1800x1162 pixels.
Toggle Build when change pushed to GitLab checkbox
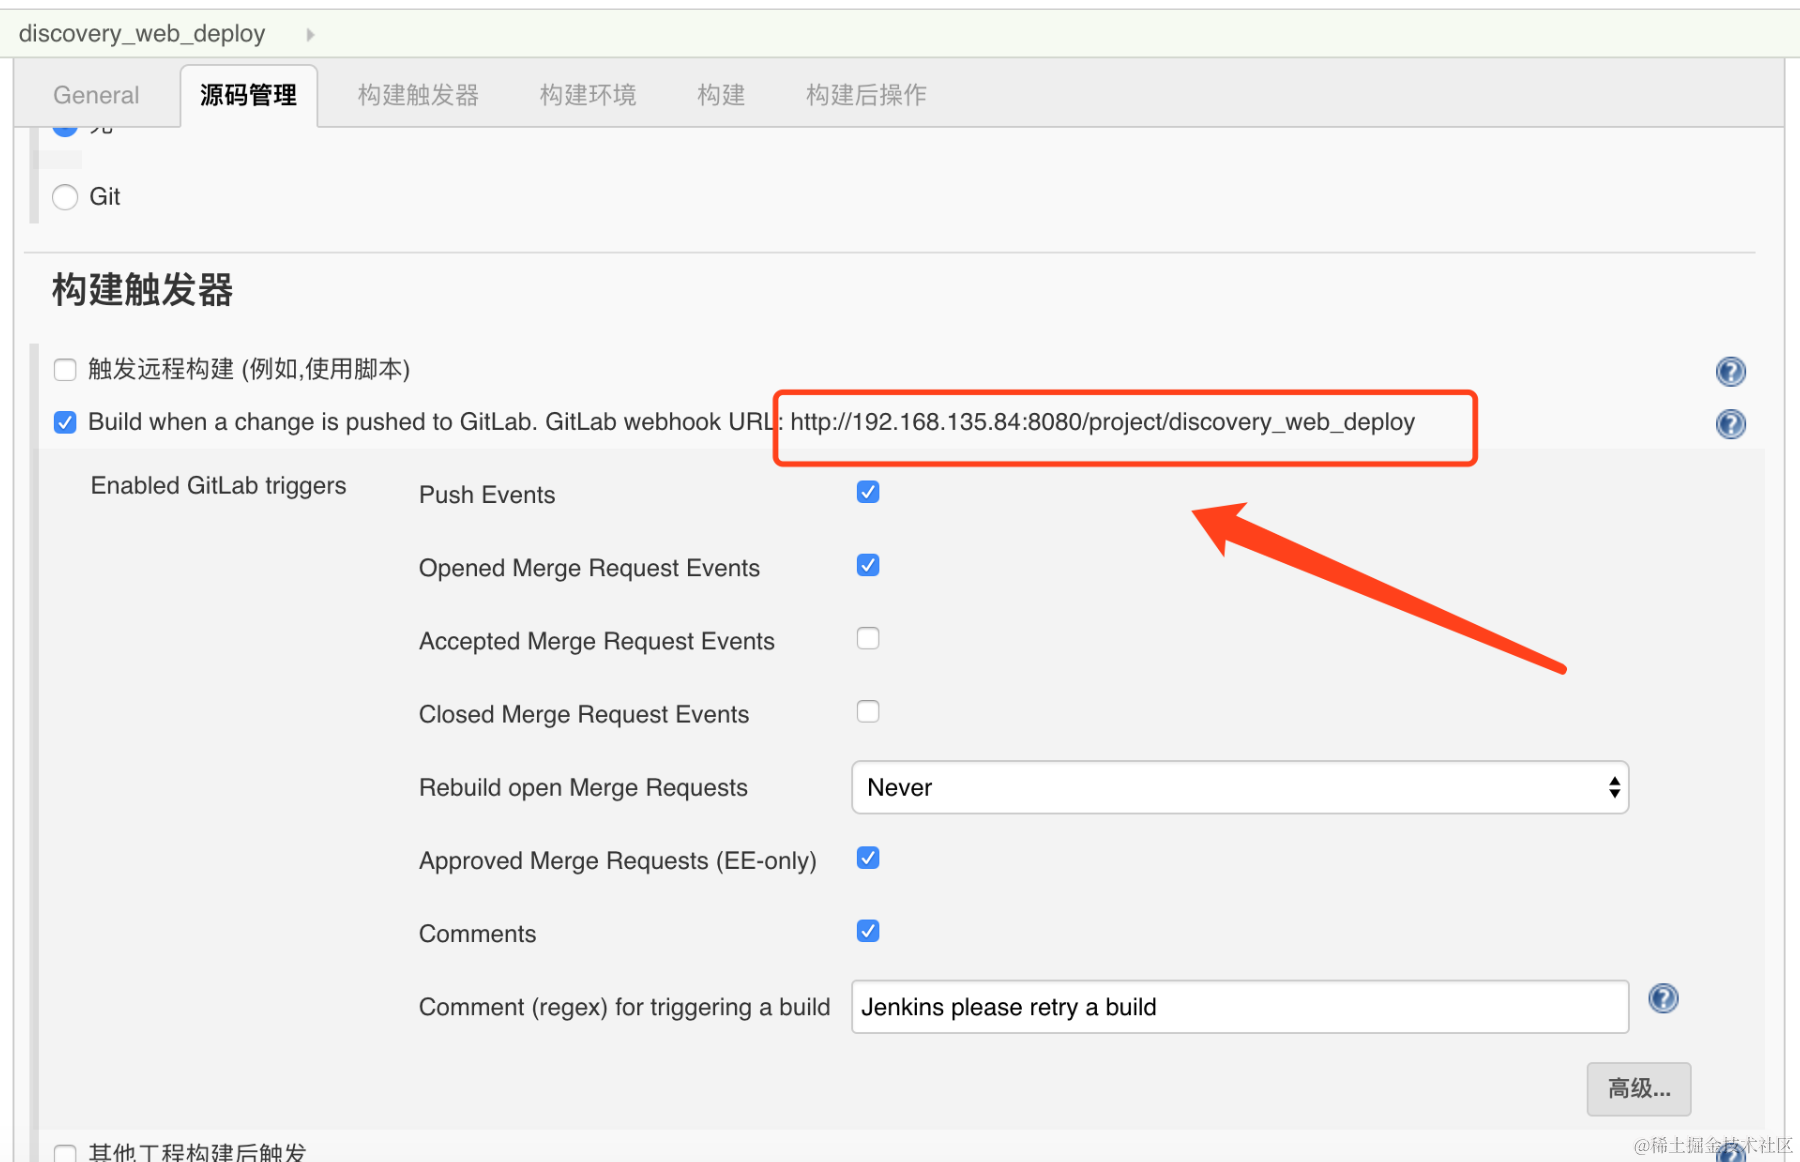coord(65,422)
